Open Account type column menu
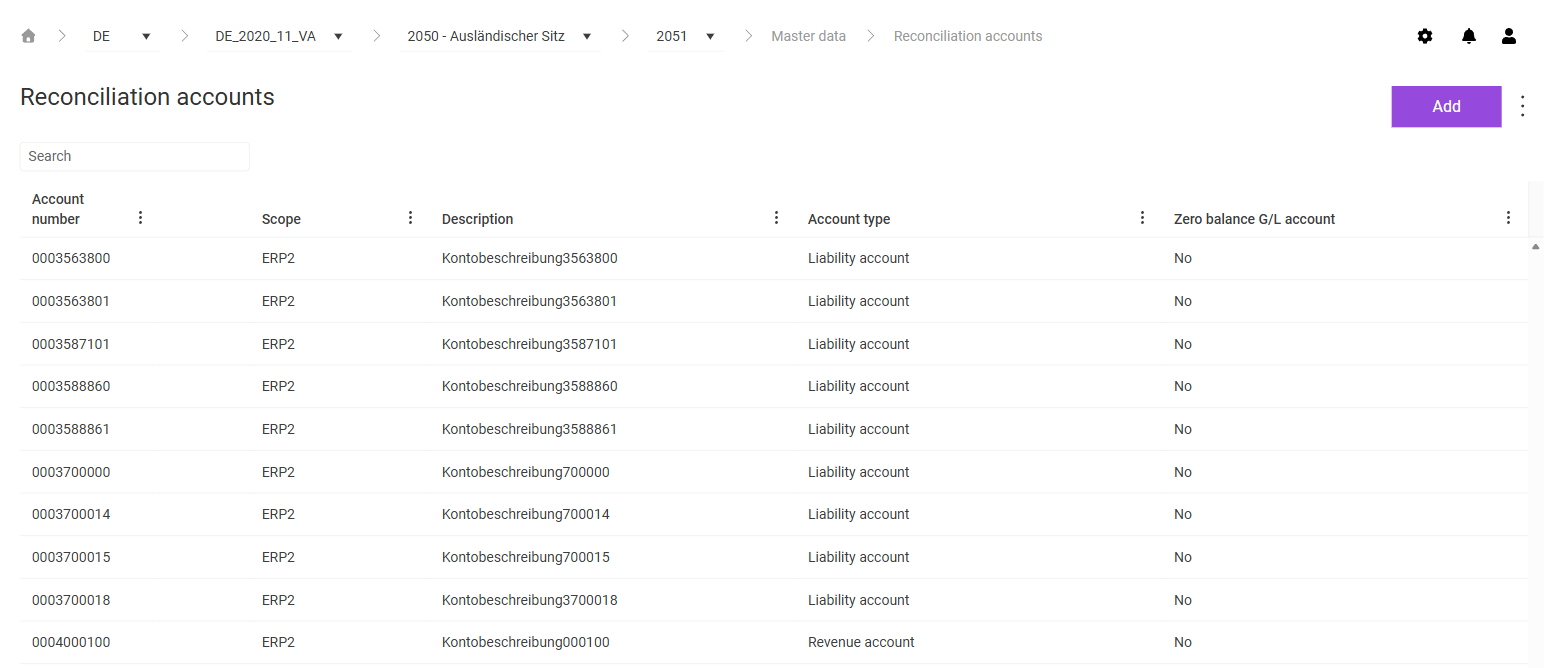 [1142, 217]
